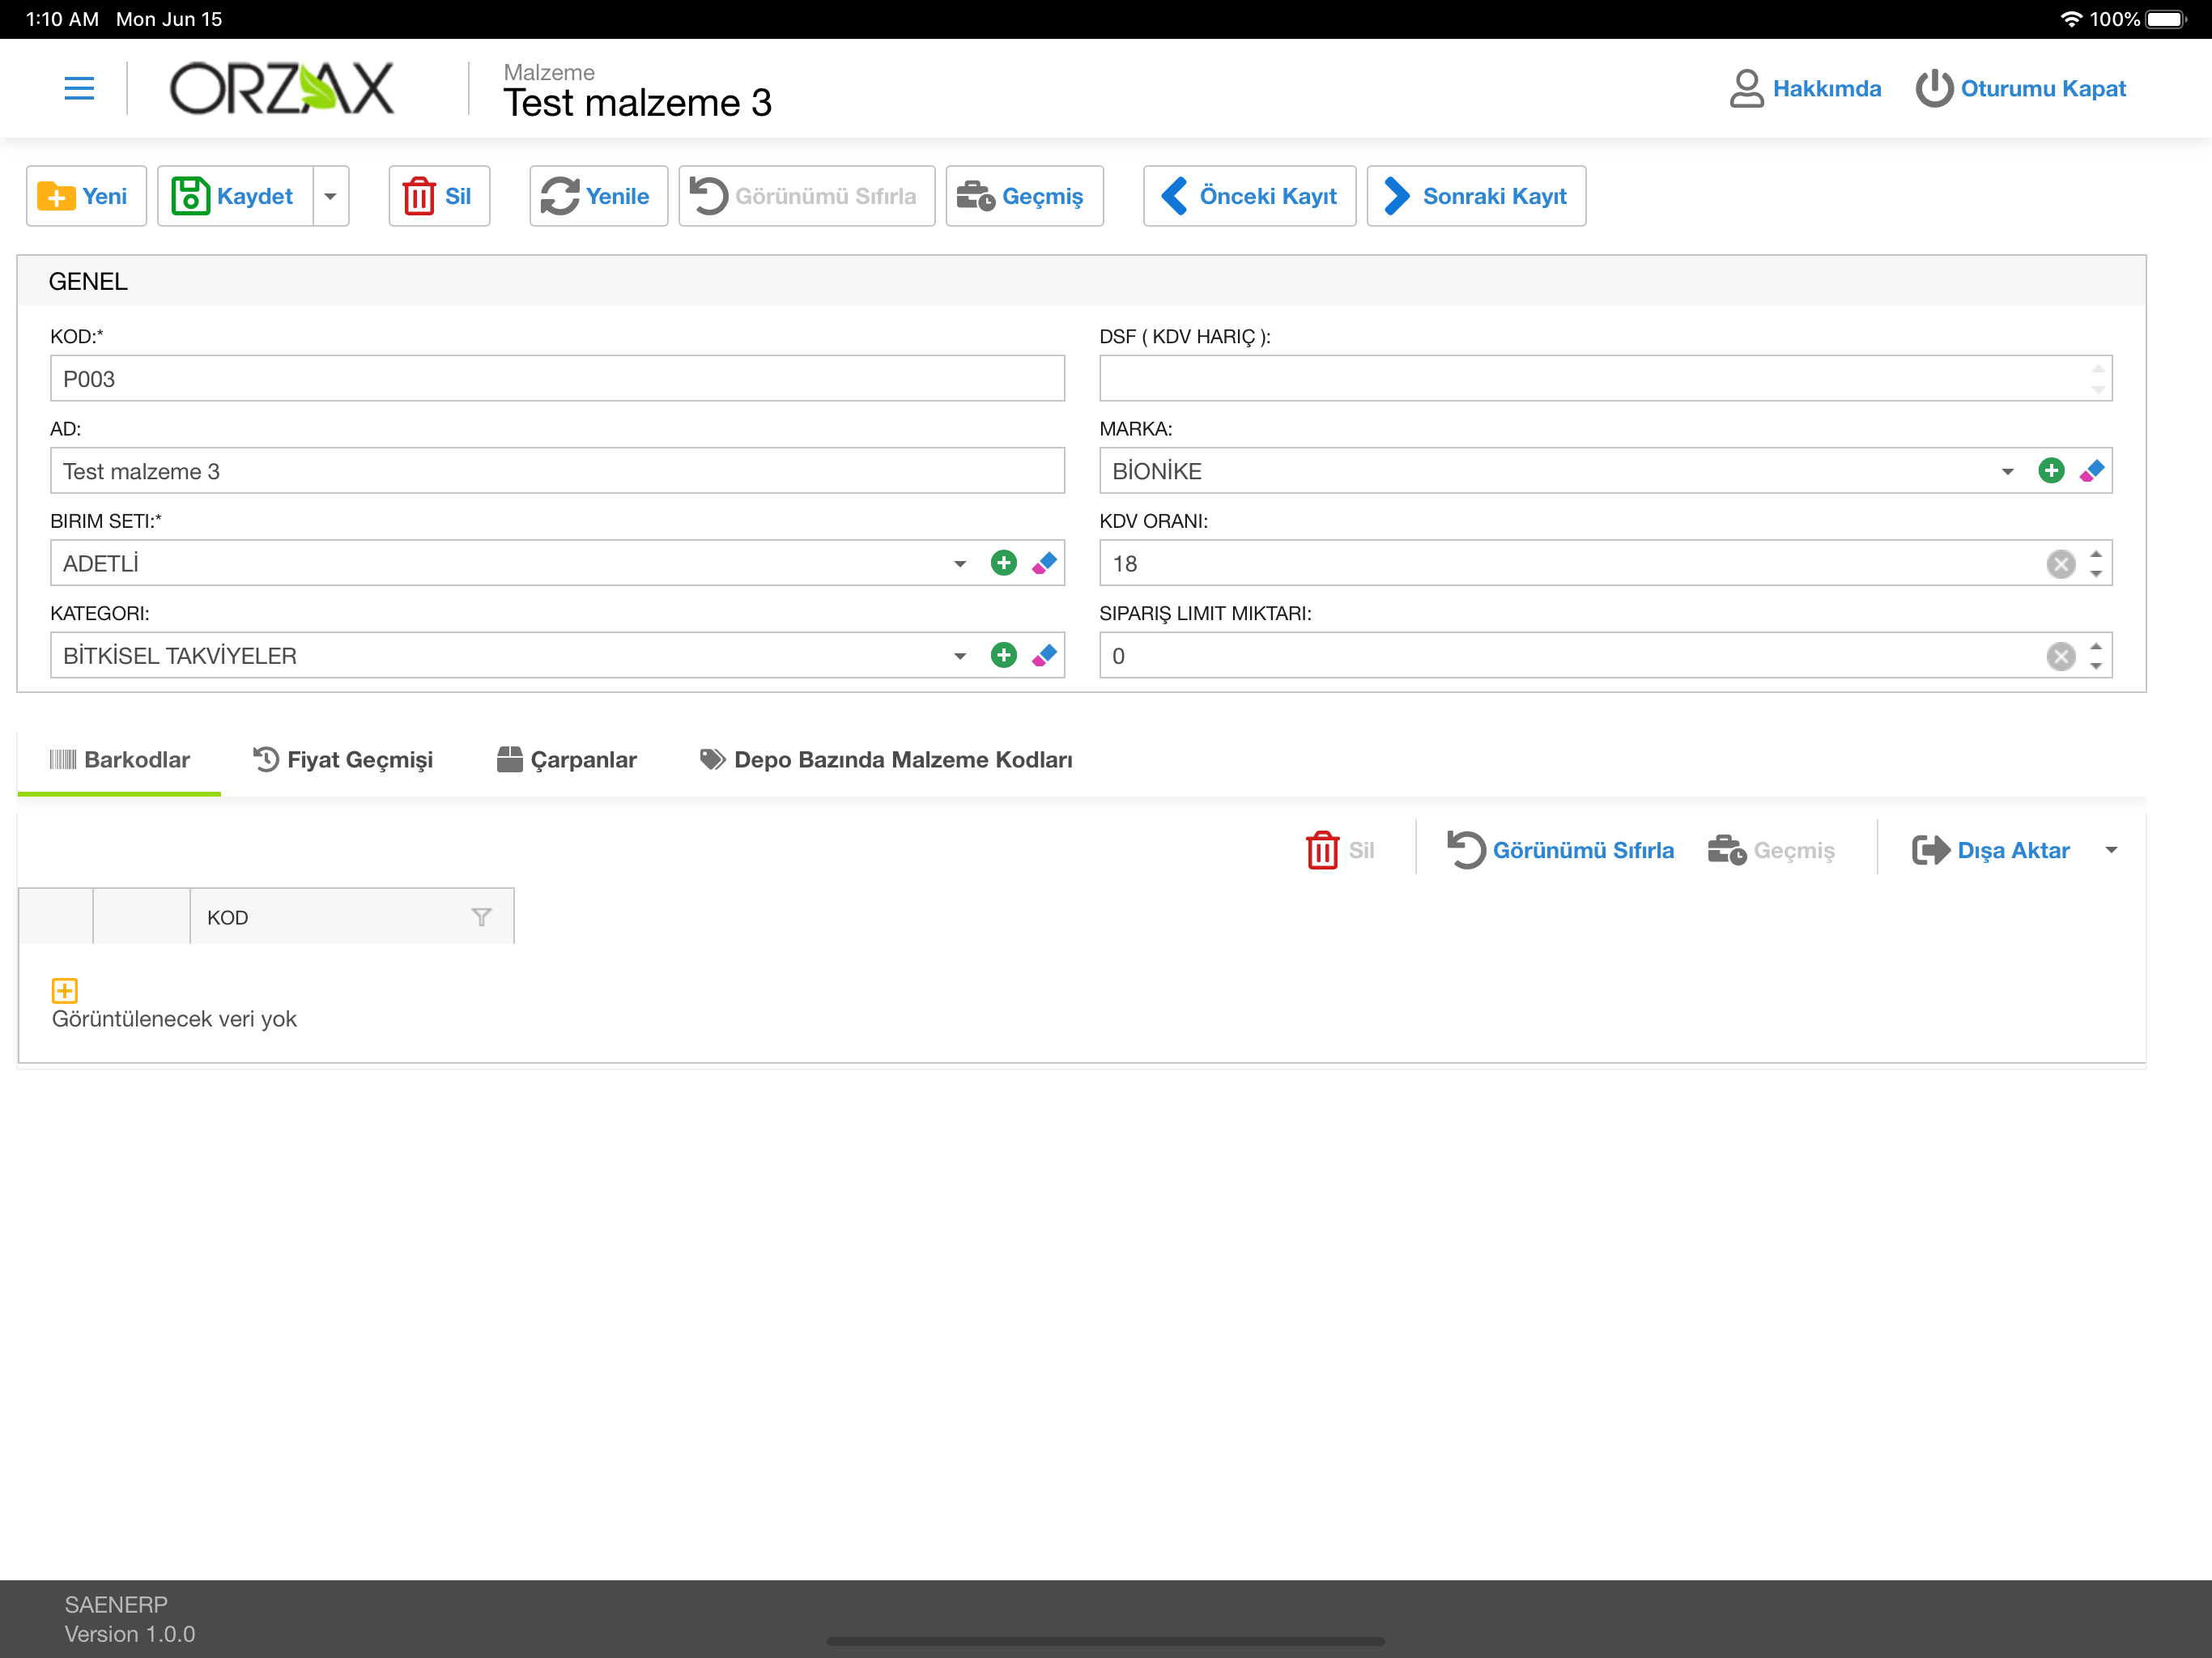
Task: Switch to the Barkodlar tab
Action: point(119,760)
